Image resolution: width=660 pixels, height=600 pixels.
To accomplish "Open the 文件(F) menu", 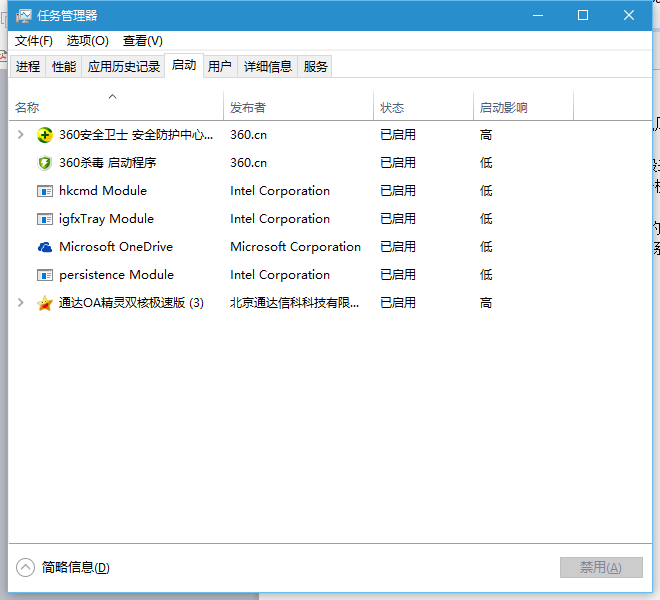I will (x=34, y=41).
